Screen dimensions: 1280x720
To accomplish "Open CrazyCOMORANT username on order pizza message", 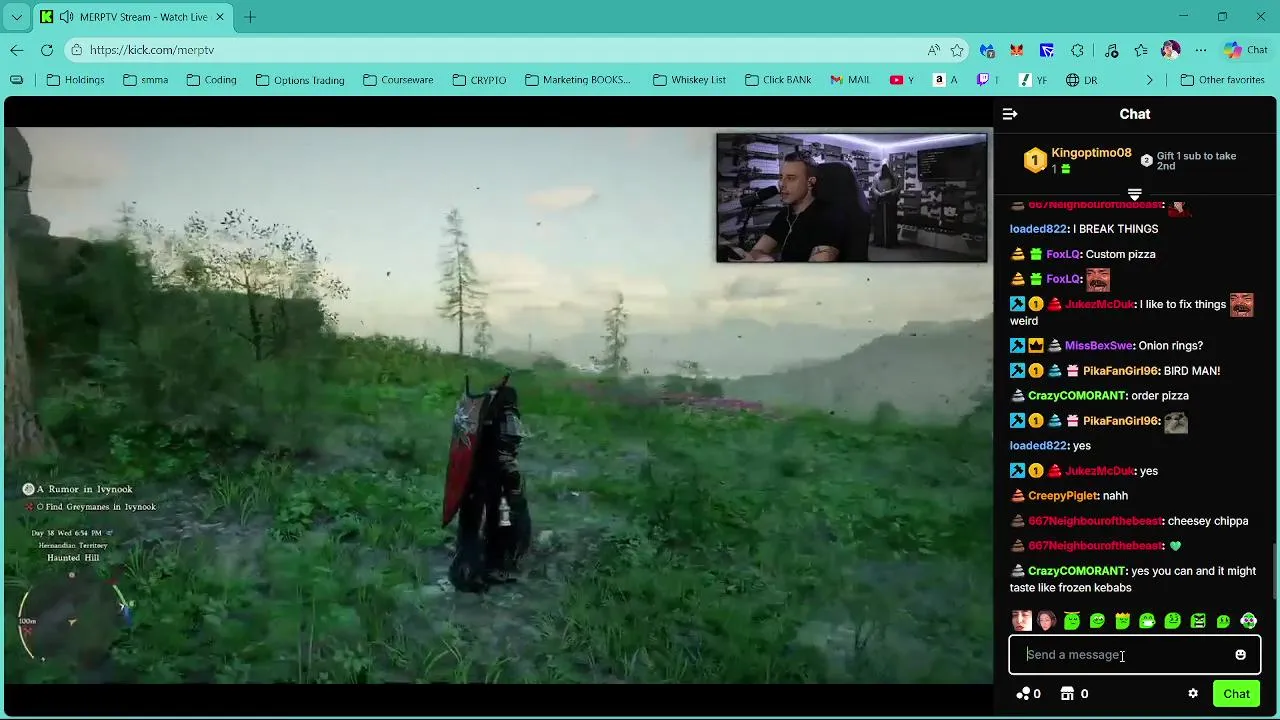I will point(1076,396).
